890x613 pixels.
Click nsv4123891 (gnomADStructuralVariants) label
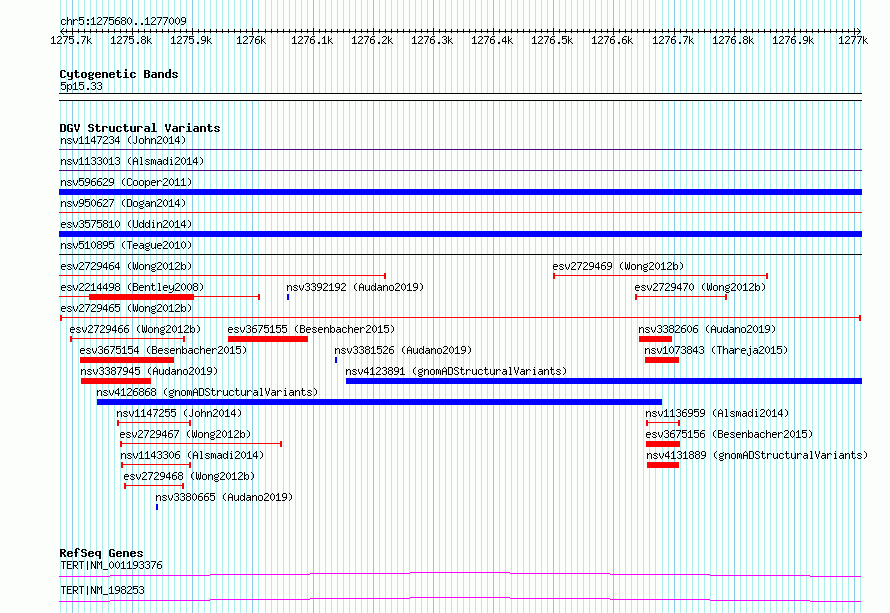click(x=456, y=371)
